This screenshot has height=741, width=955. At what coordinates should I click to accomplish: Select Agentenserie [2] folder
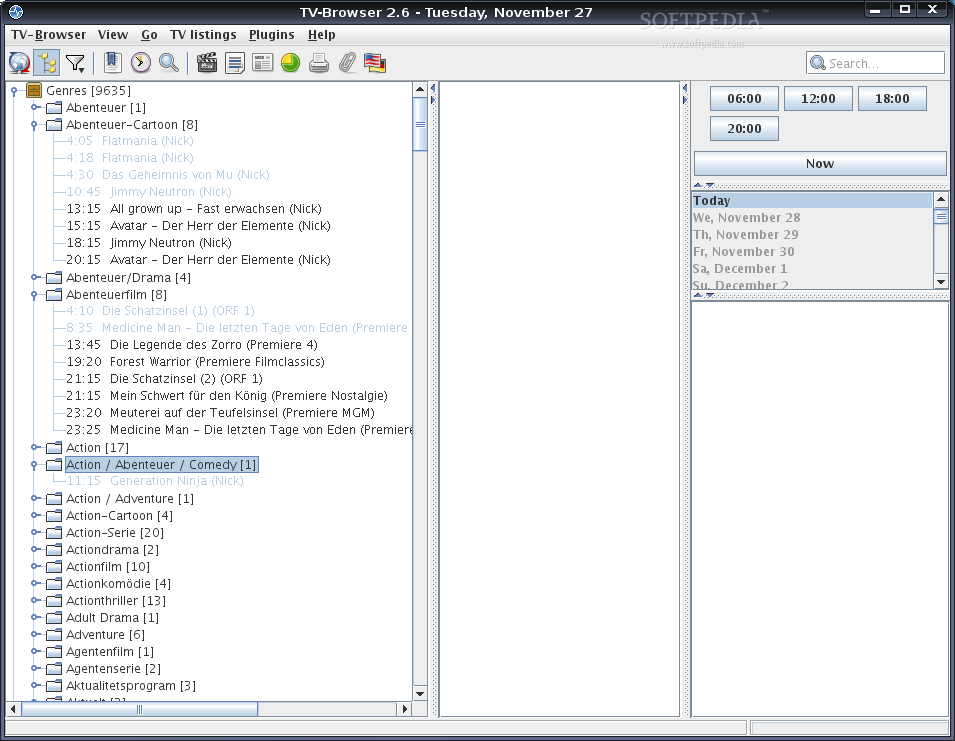click(113, 669)
